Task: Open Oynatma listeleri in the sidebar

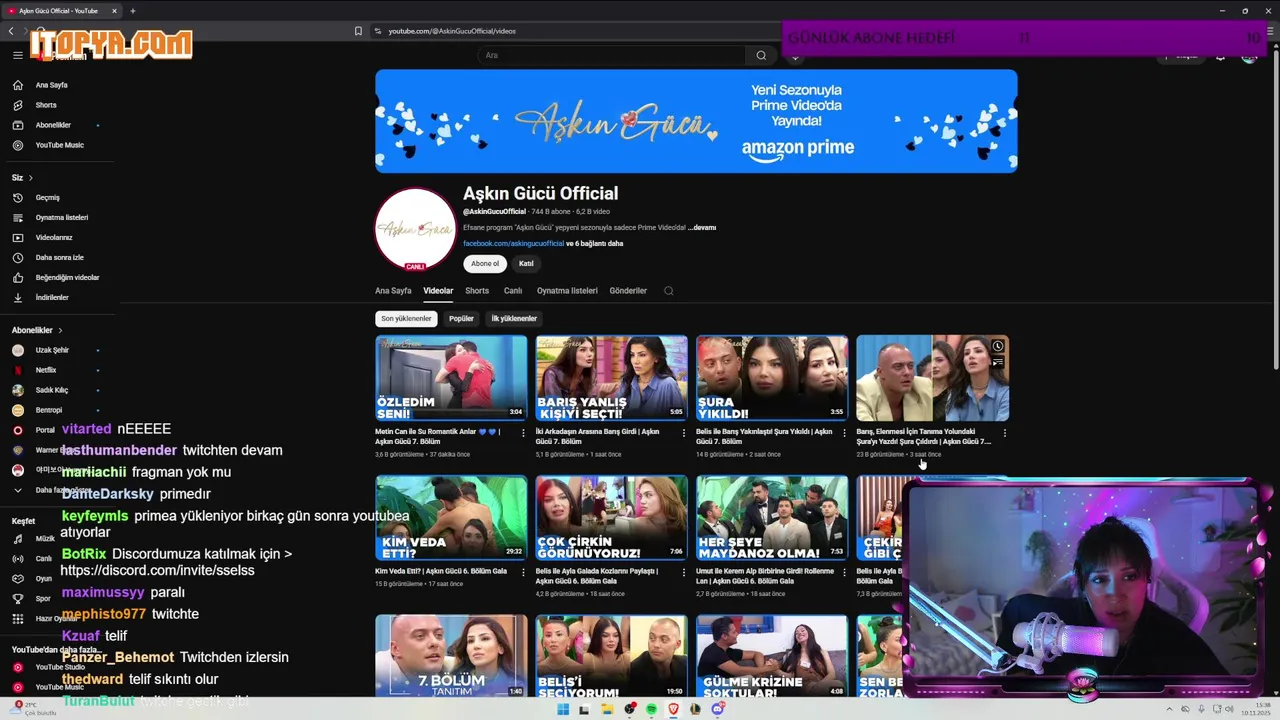Action: pyautogui.click(x=61, y=217)
